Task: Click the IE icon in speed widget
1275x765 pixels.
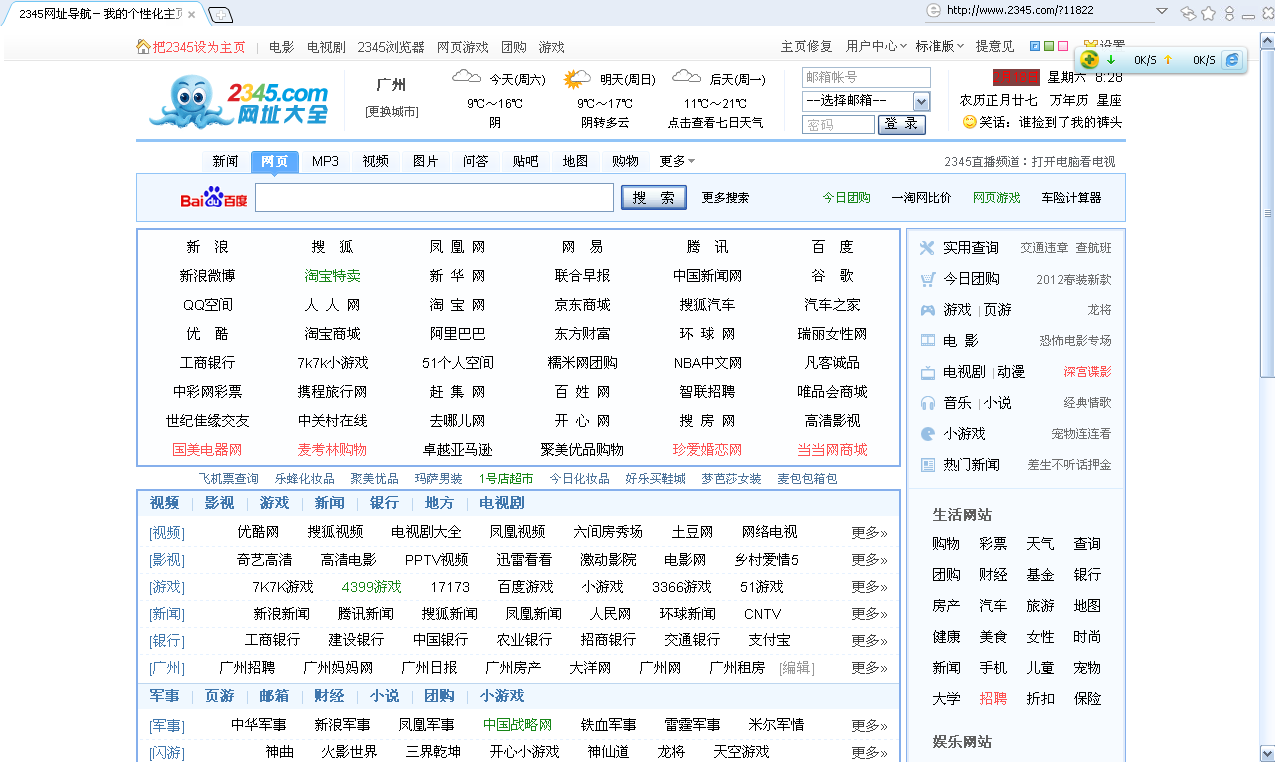Action: pos(1232,60)
